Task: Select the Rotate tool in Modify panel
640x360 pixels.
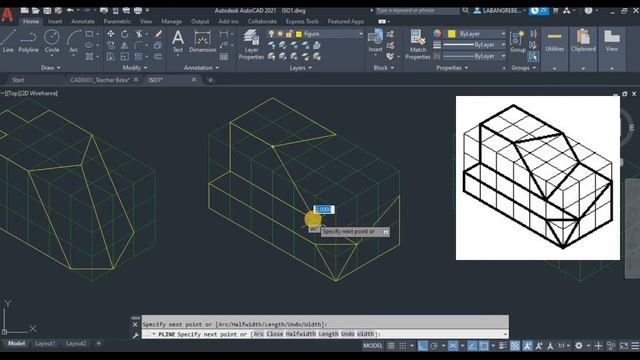Action: [x=124, y=34]
